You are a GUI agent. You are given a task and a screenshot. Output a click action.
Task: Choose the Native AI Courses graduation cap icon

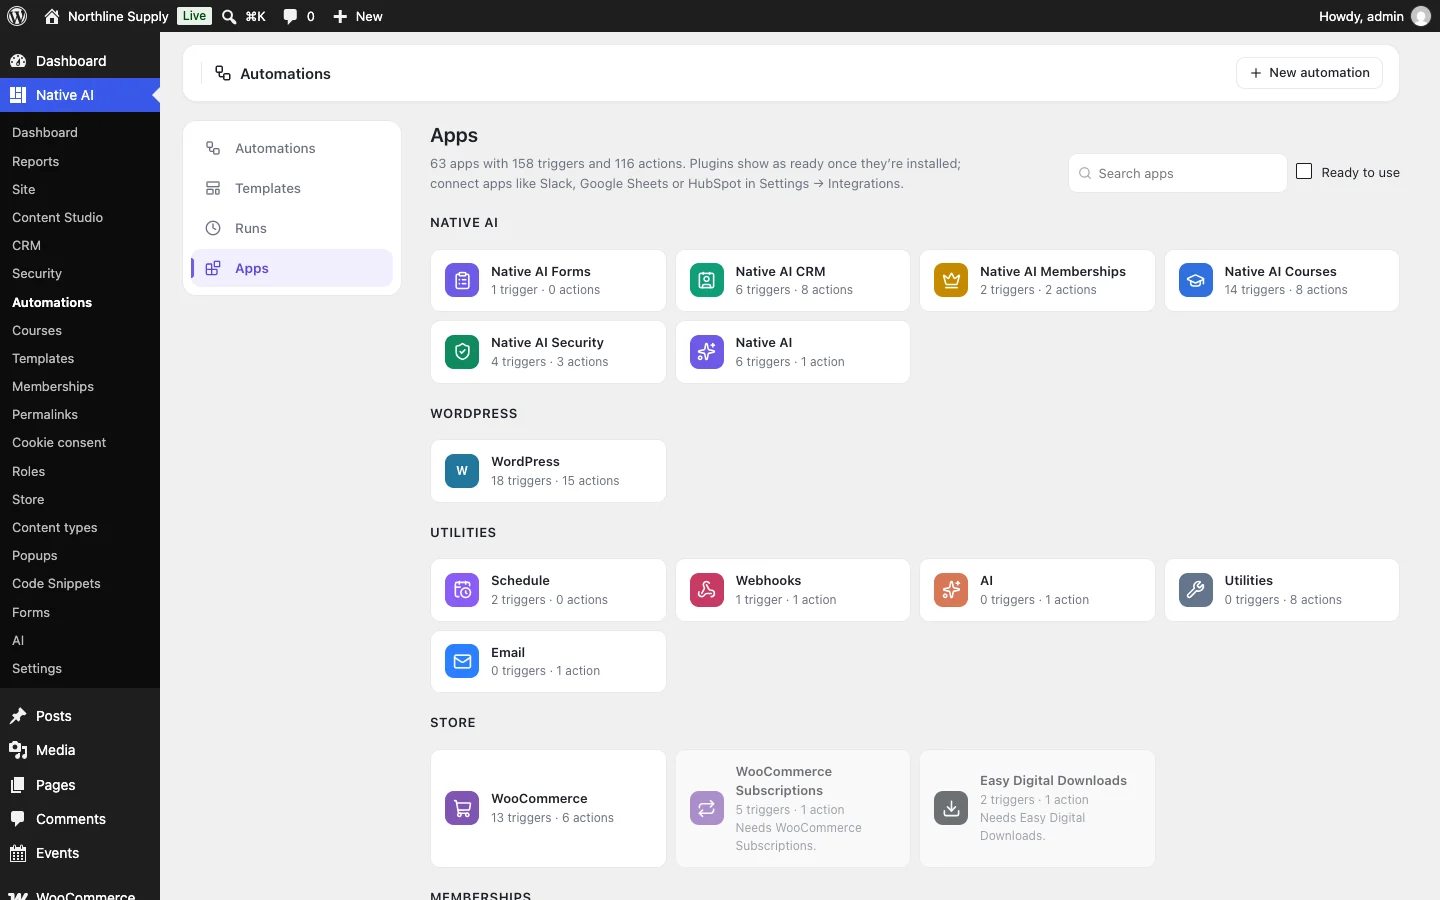click(x=1196, y=281)
